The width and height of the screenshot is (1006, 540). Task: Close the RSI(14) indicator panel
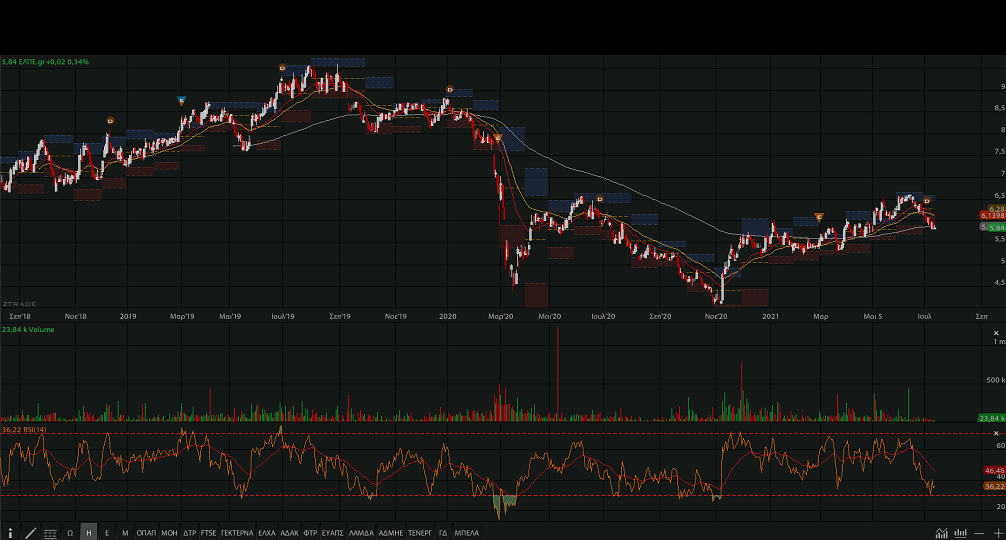(996, 432)
